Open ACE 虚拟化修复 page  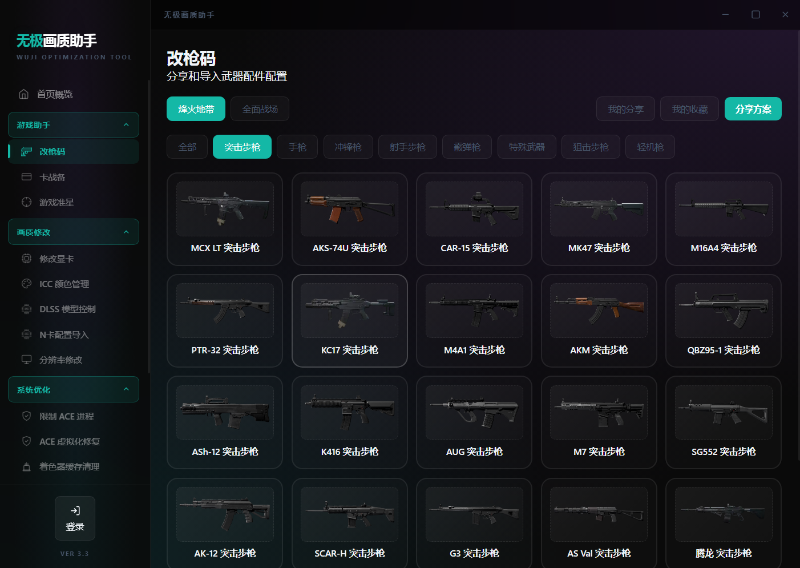pyautogui.click(x=73, y=441)
